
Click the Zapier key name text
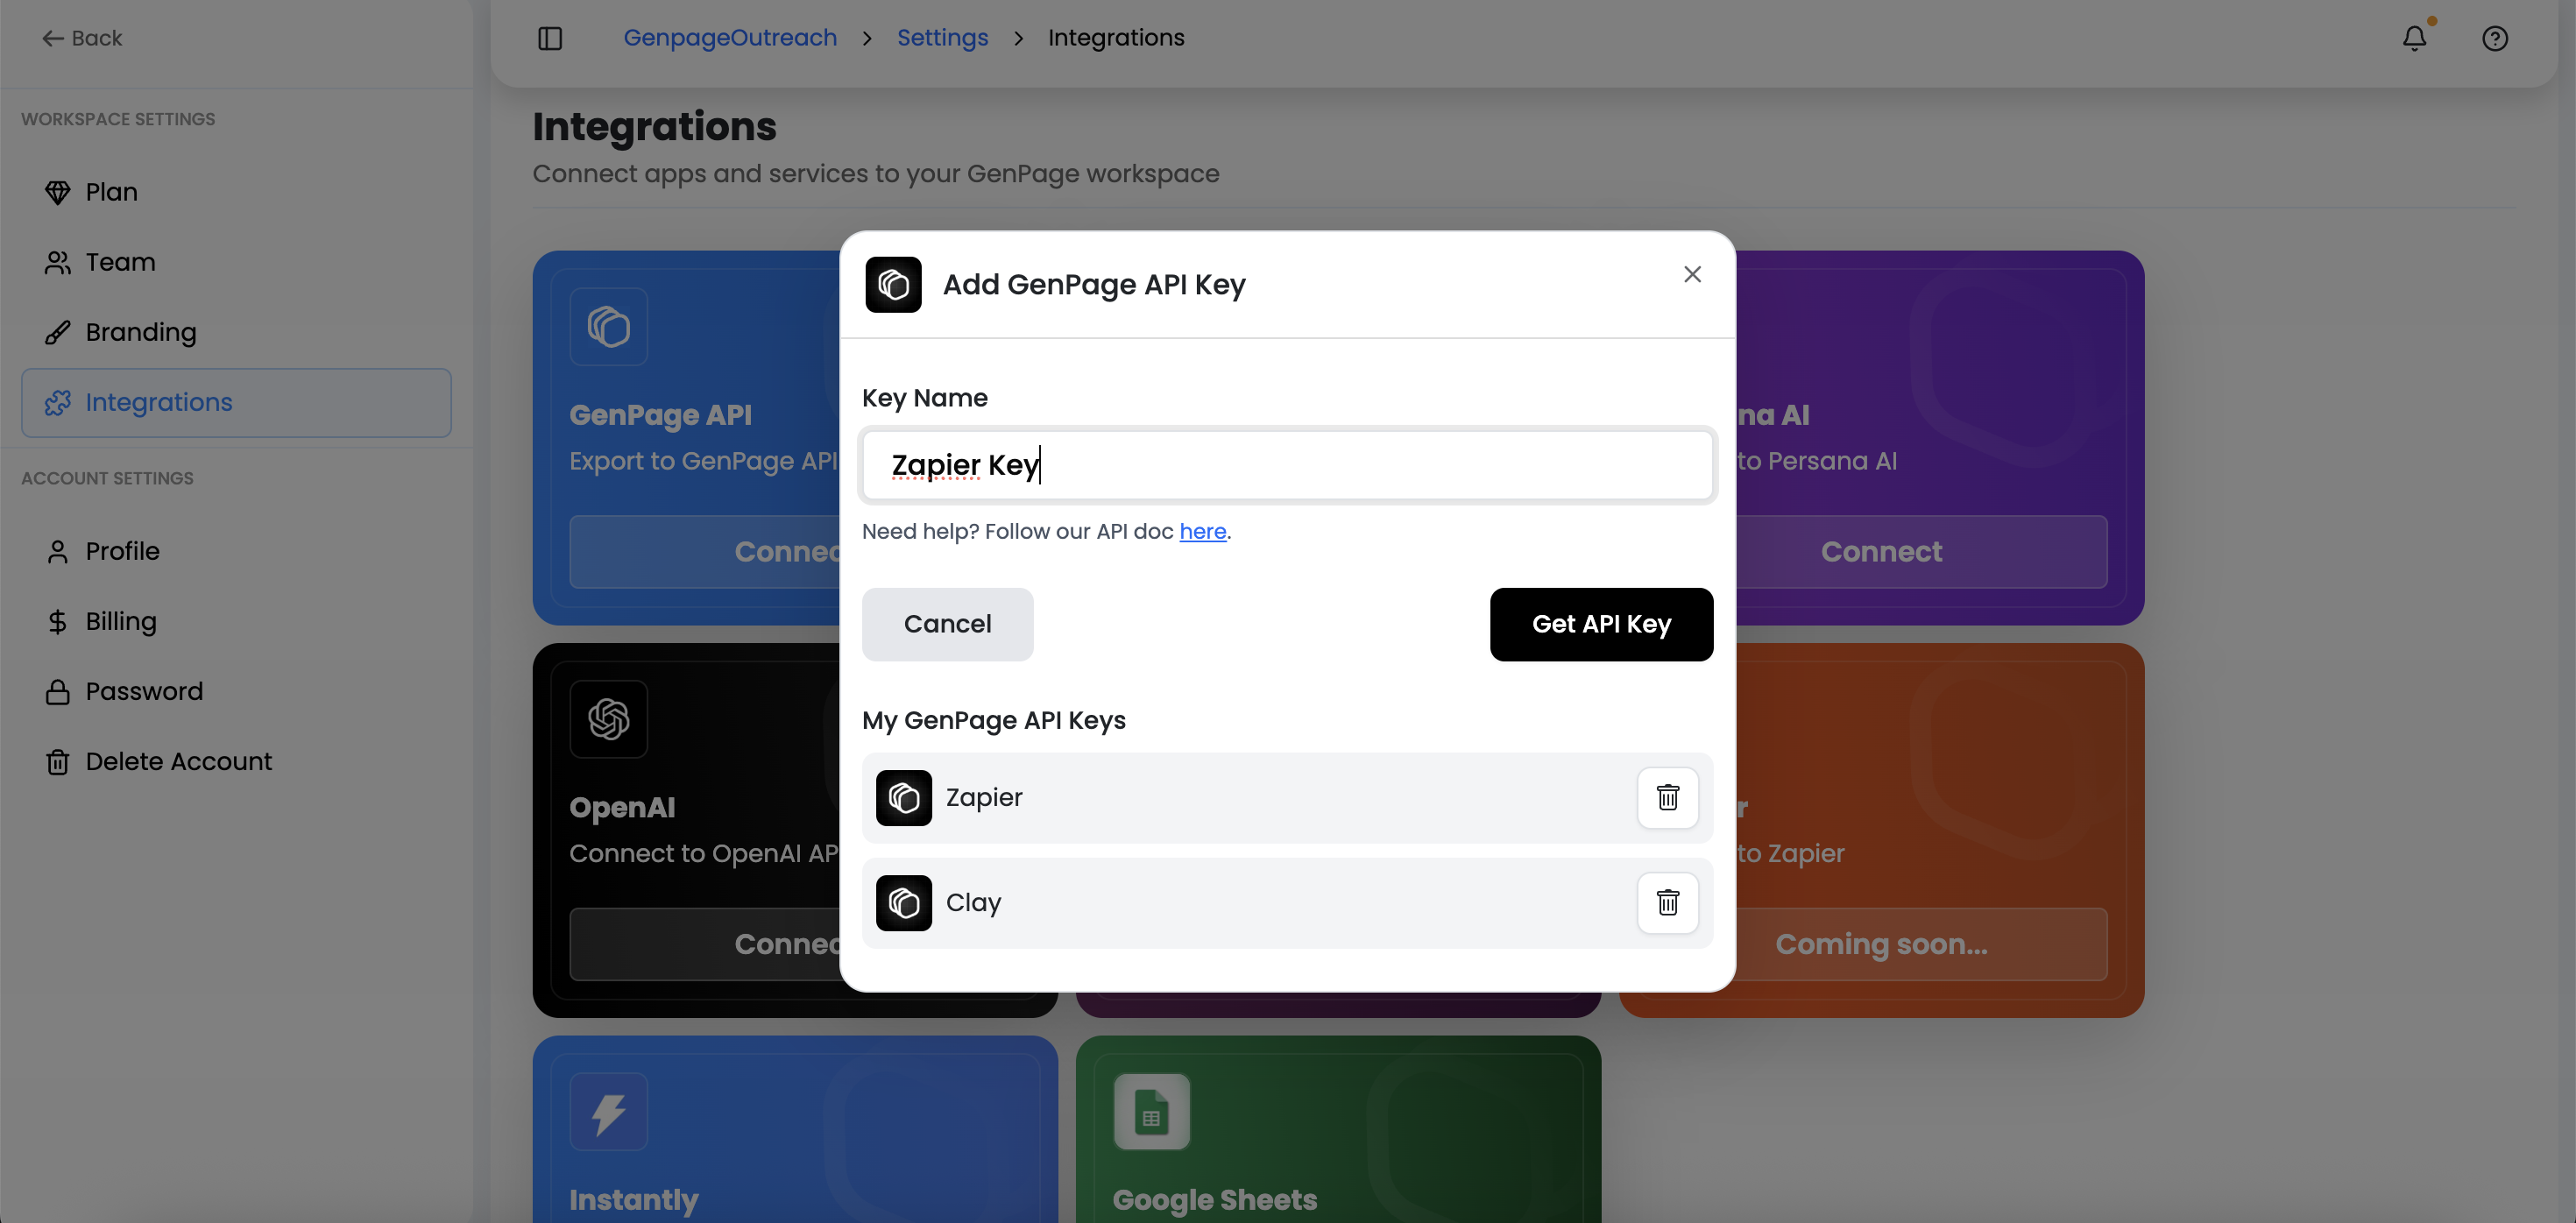tap(984, 797)
